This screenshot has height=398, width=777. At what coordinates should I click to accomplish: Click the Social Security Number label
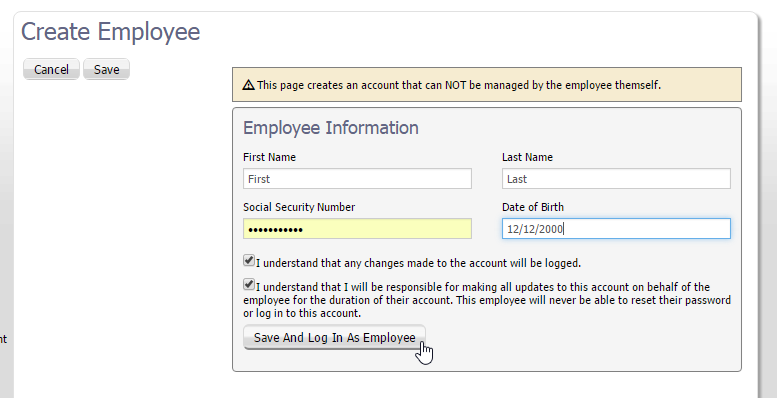click(x=299, y=207)
